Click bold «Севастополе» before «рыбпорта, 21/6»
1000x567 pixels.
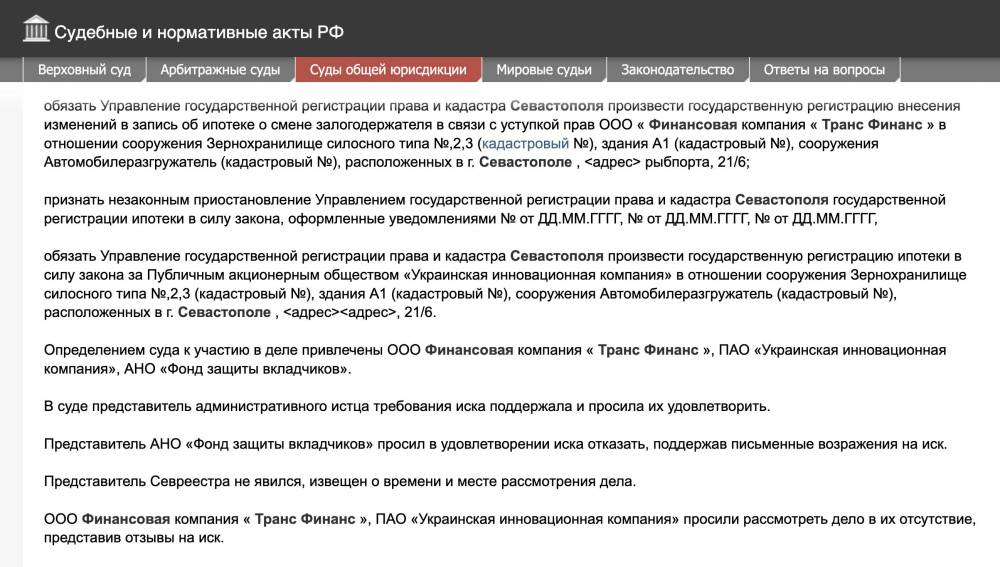(x=525, y=162)
